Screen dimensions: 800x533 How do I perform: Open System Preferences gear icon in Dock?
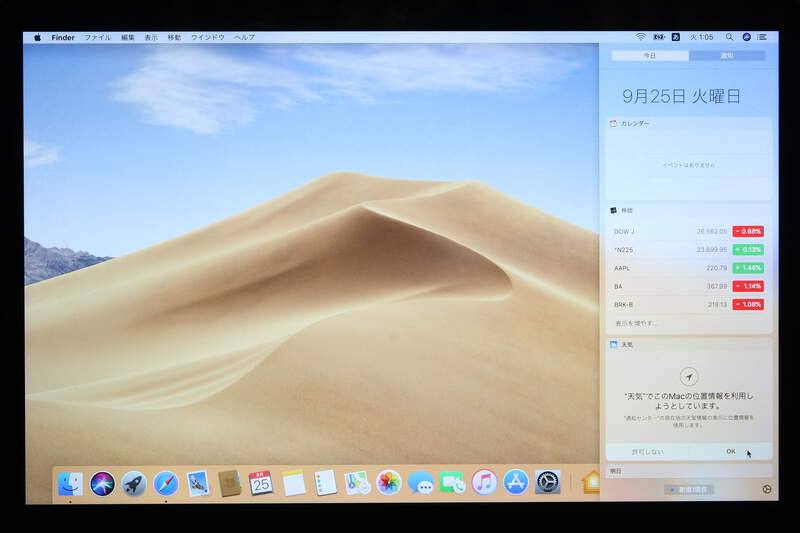coord(547,483)
